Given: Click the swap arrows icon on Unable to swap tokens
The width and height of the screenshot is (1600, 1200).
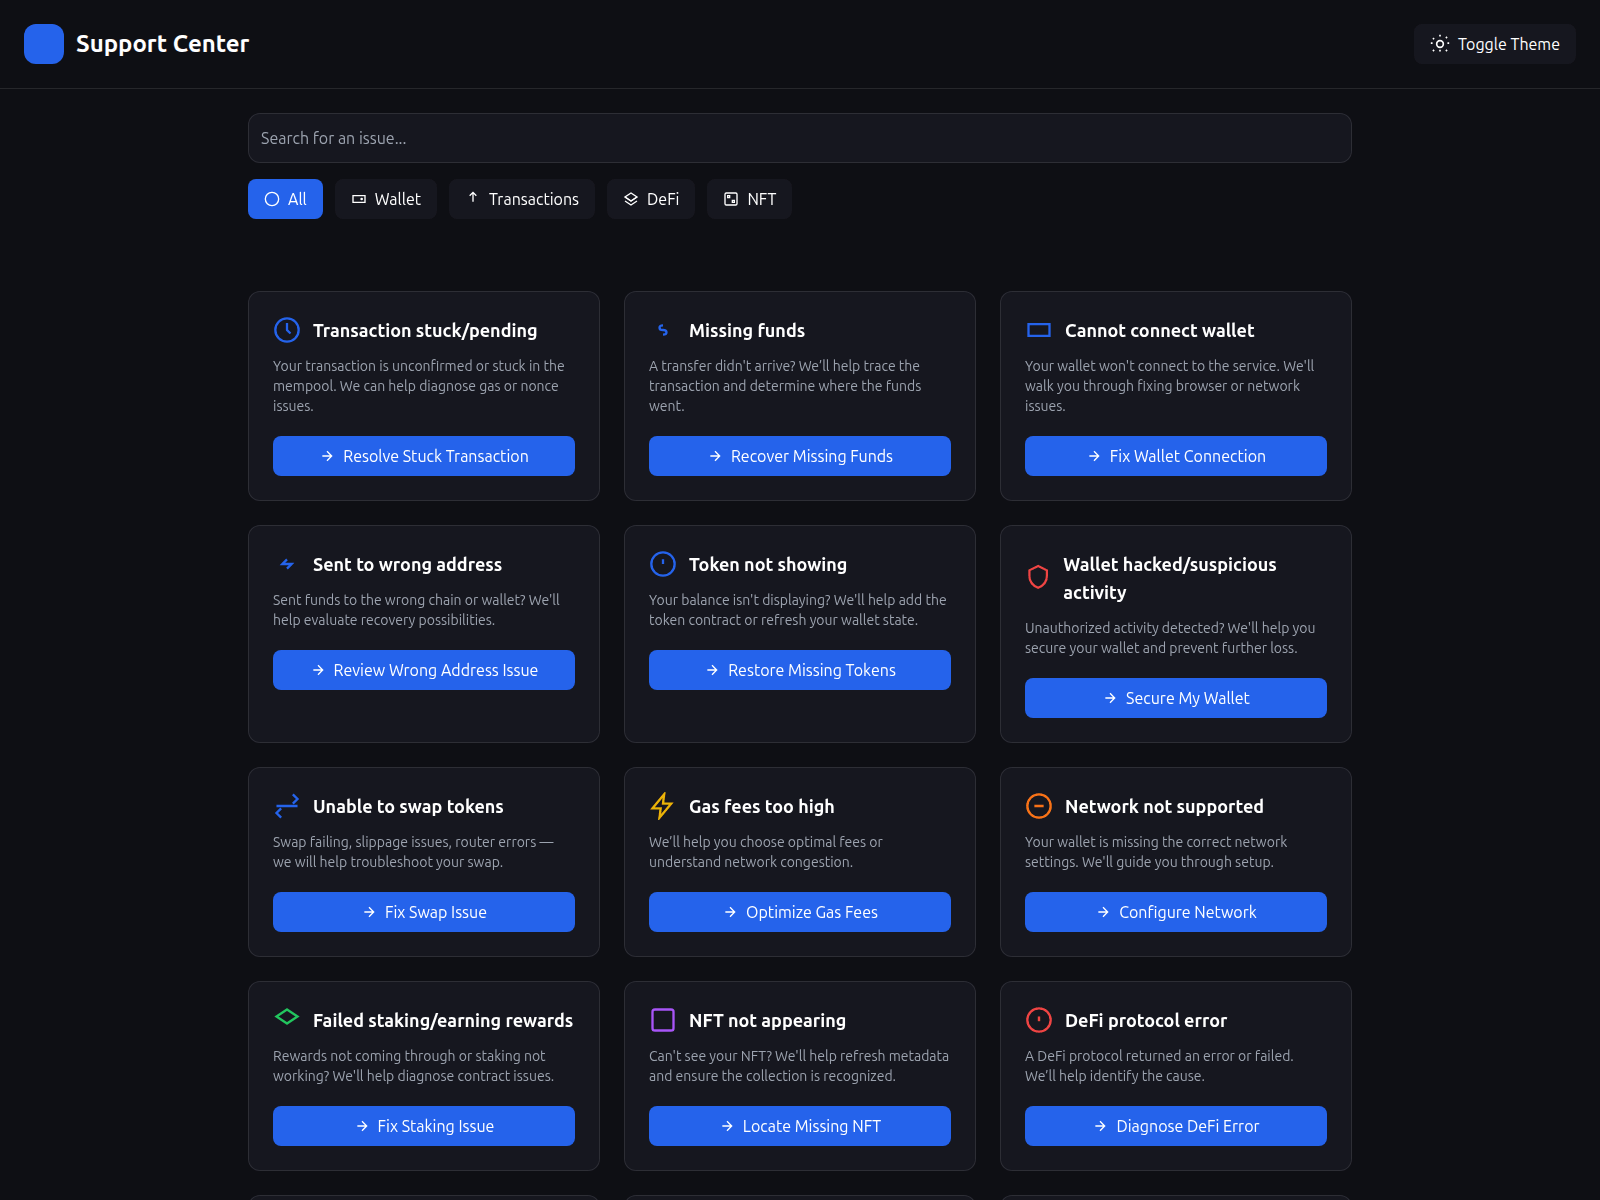Looking at the screenshot, I should (286, 806).
